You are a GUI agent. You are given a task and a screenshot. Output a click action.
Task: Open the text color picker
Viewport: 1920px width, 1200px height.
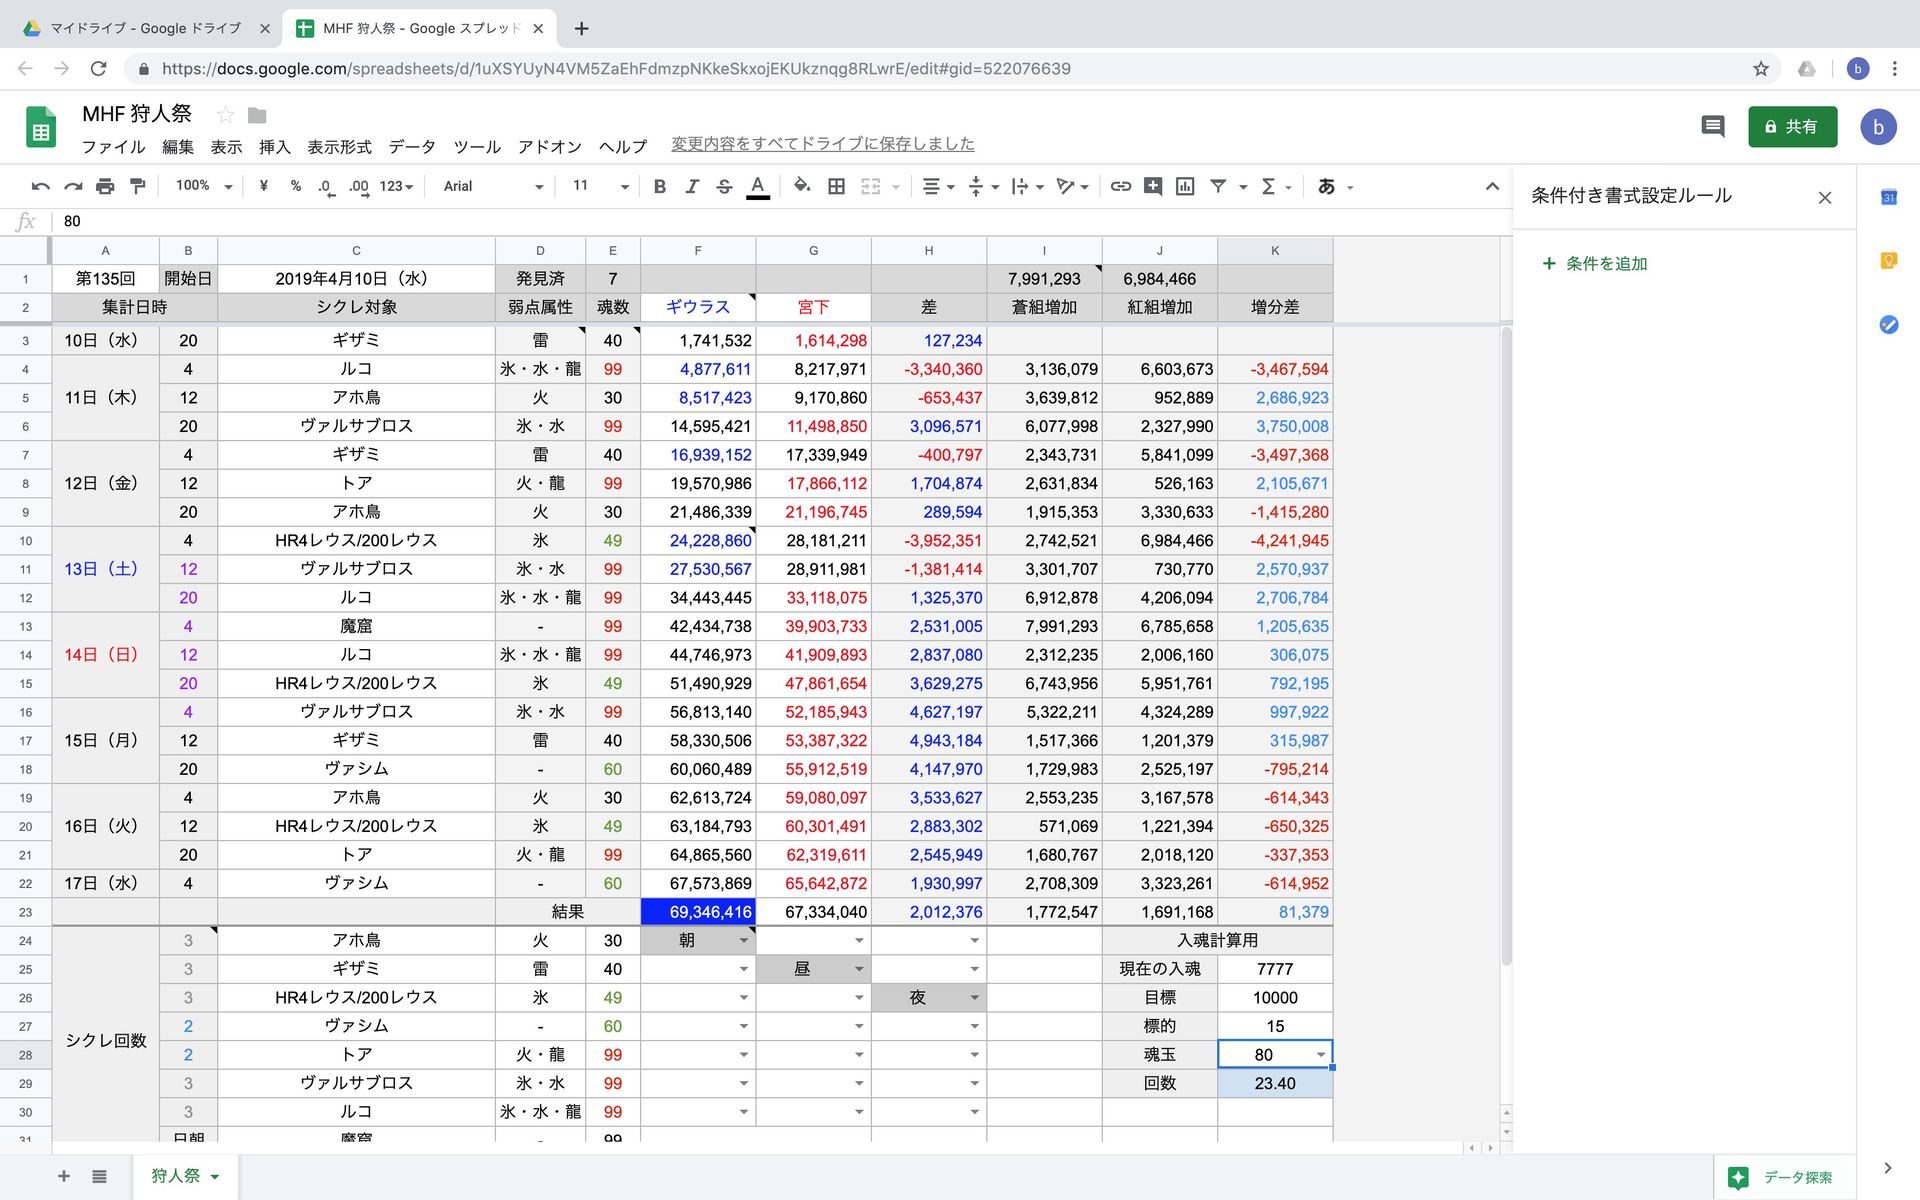(x=758, y=187)
